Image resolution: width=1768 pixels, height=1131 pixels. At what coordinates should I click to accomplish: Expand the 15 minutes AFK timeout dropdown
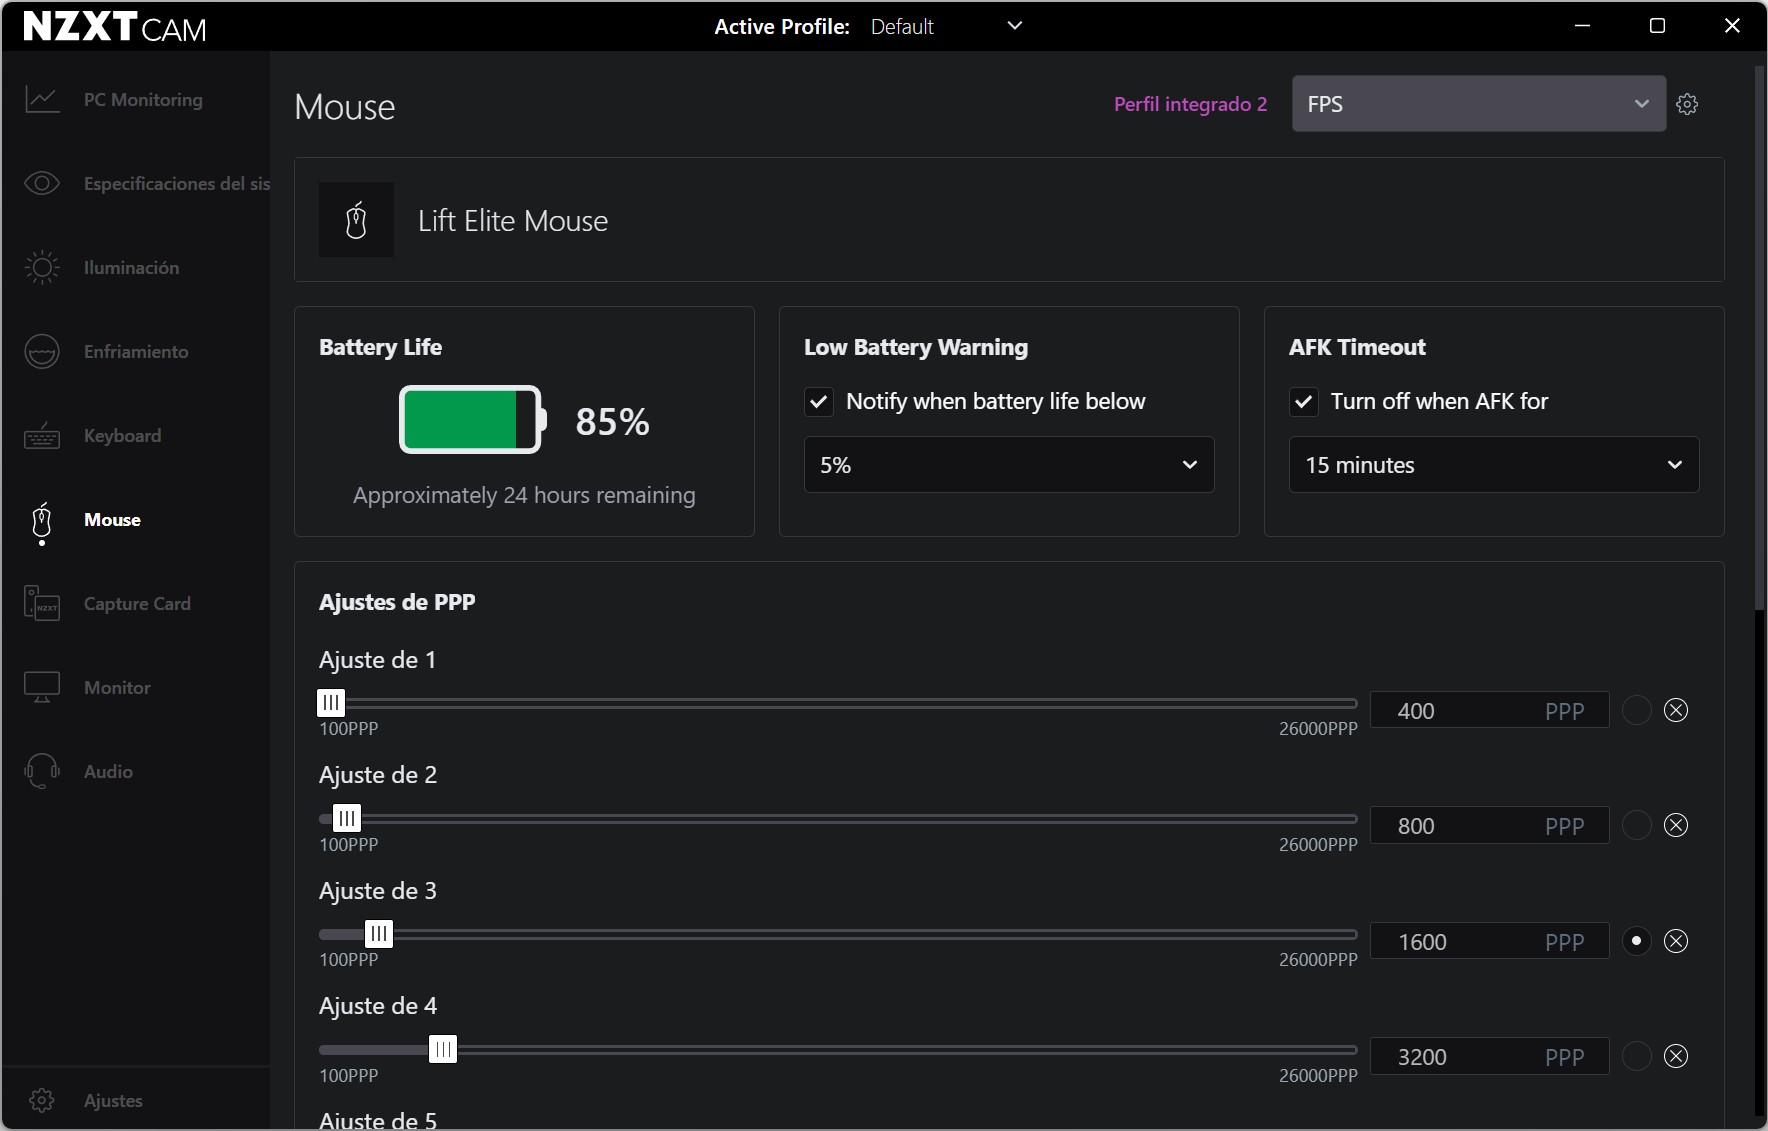click(1493, 465)
